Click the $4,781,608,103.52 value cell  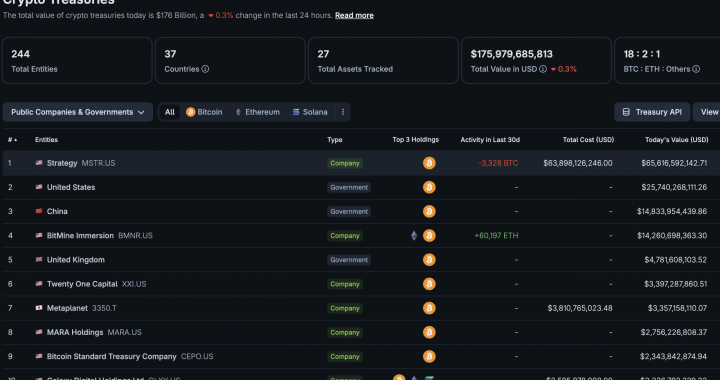(x=675, y=260)
